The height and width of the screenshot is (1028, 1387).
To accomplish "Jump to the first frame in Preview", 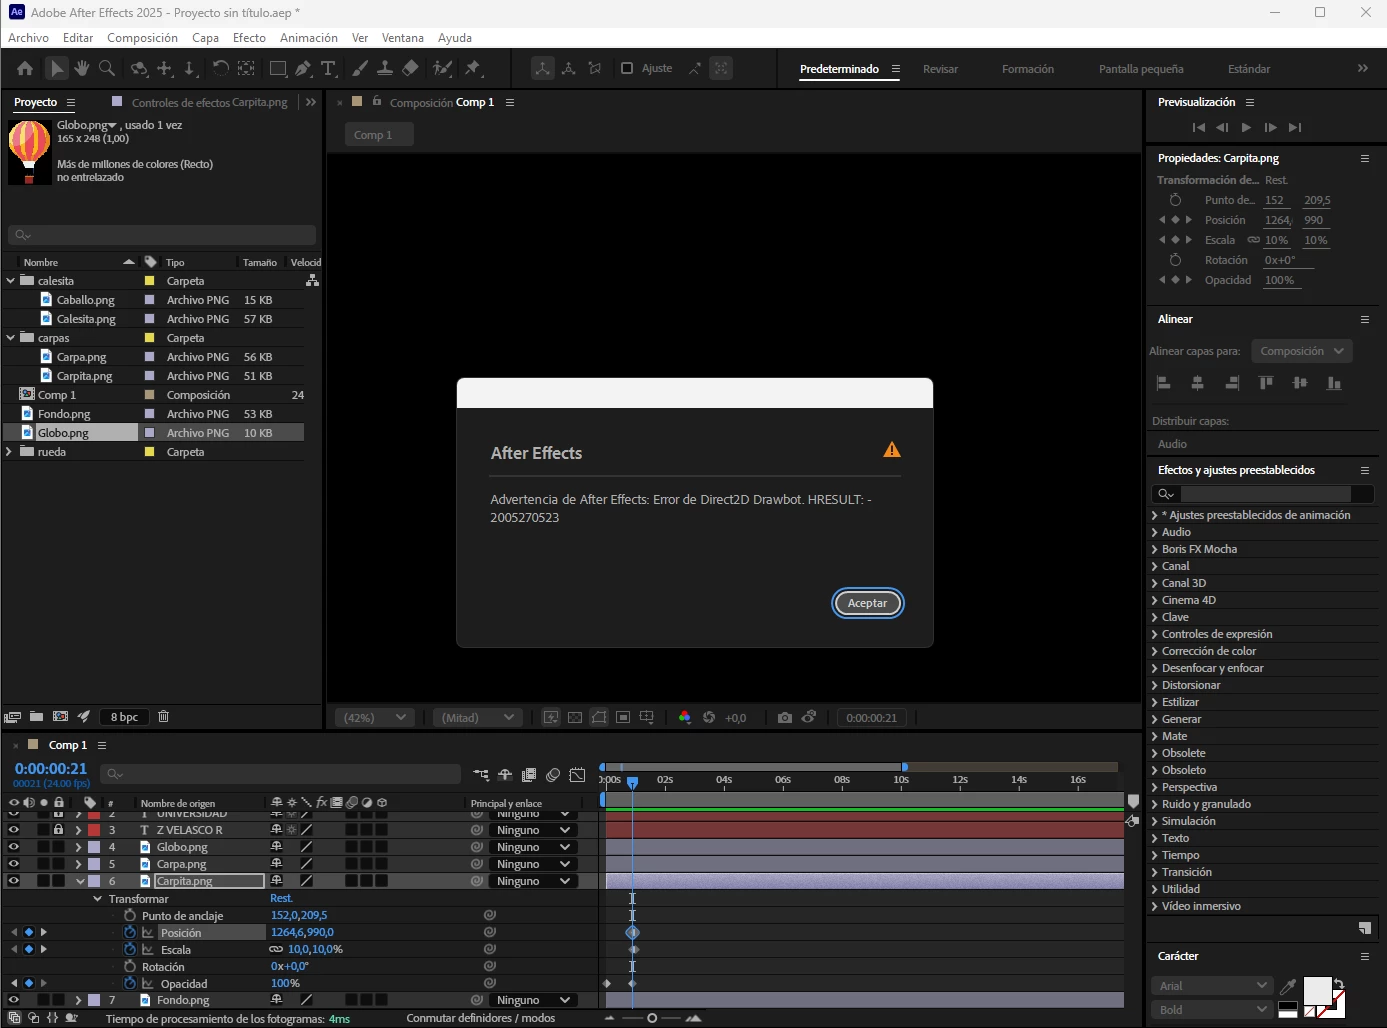I will [1199, 127].
